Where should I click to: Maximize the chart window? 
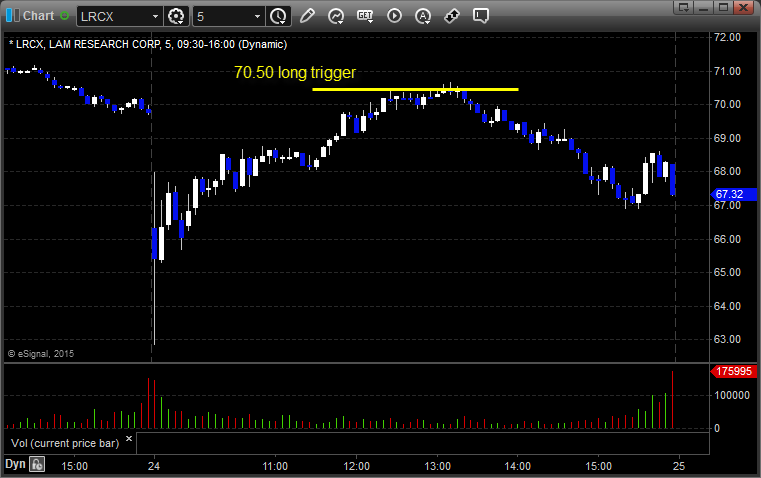tap(723, 7)
